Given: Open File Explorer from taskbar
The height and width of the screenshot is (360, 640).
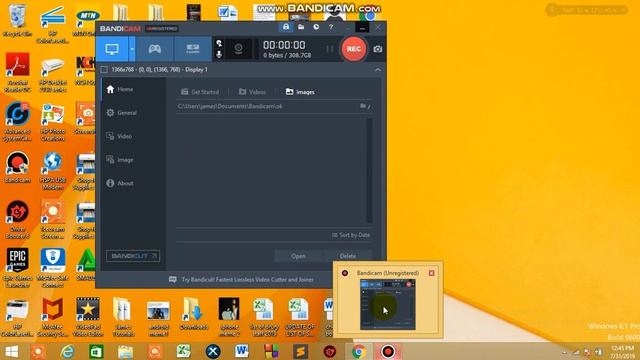Looking at the screenshot, I should 125,351.
